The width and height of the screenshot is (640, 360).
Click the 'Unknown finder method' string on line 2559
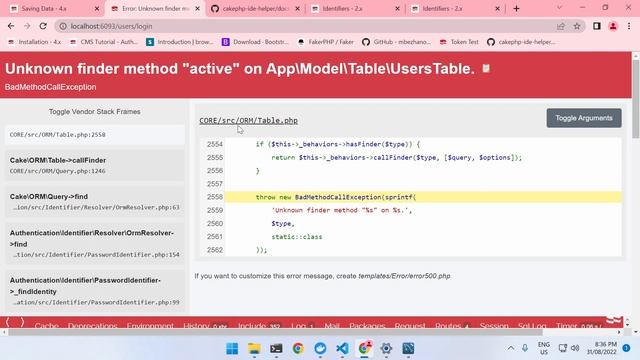pyautogui.click(x=342, y=210)
